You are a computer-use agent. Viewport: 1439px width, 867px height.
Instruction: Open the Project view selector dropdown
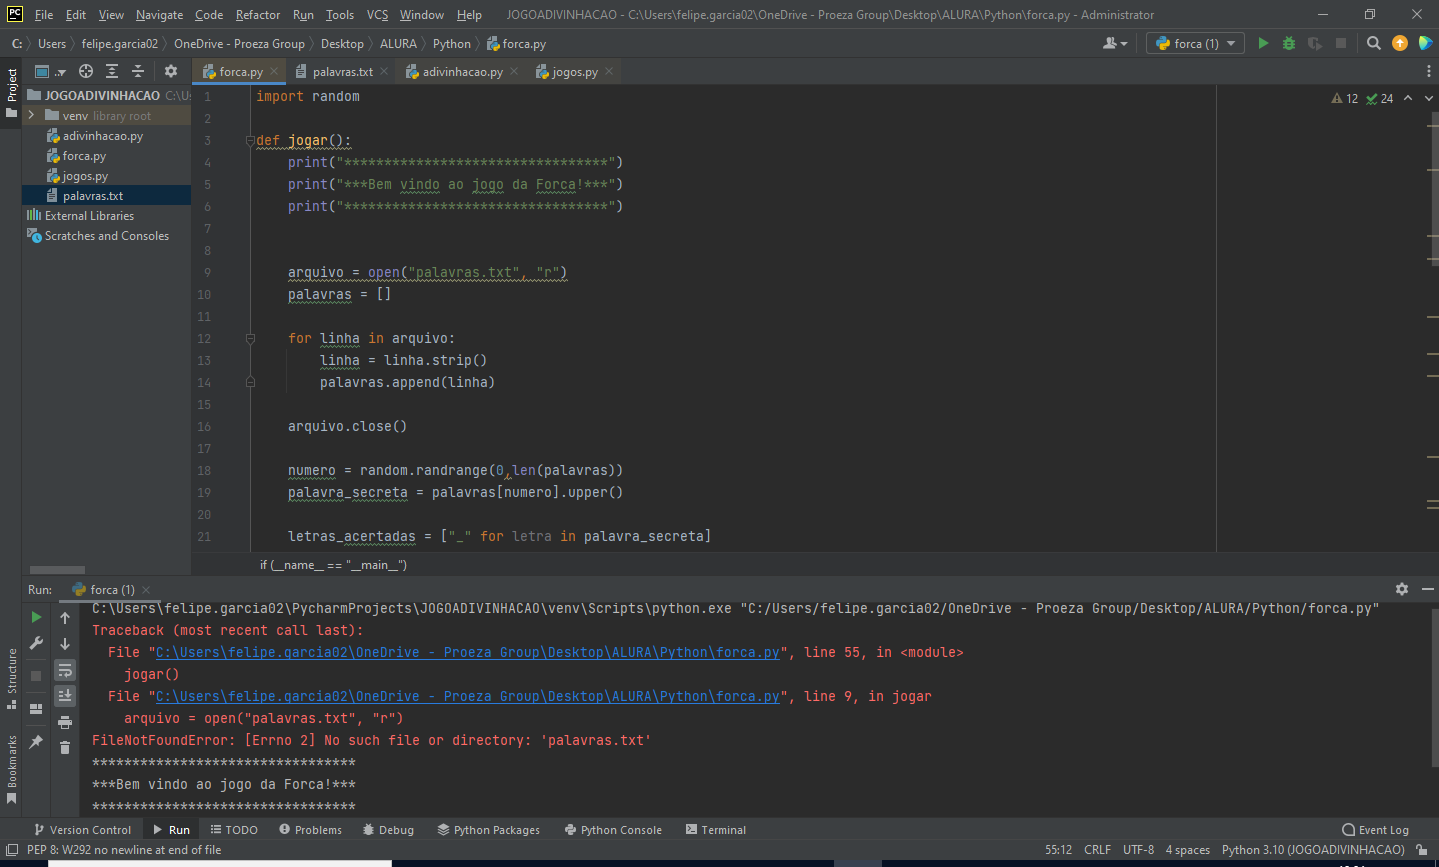coord(50,71)
